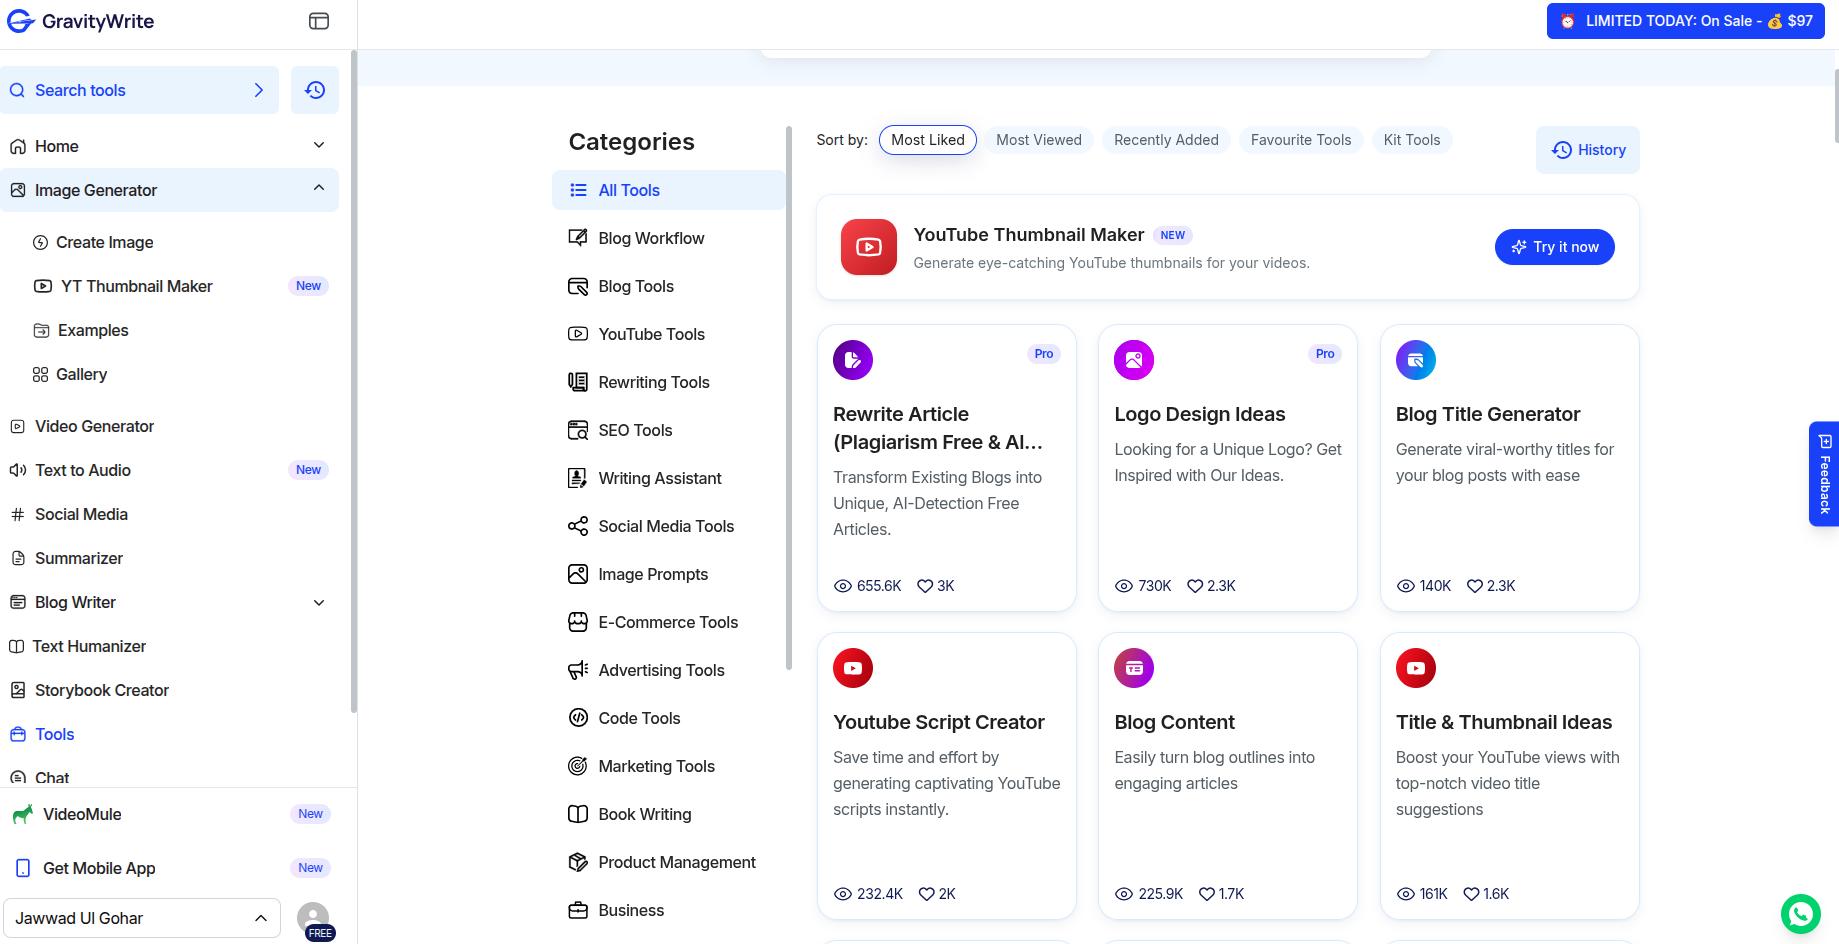This screenshot has height=944, width=1839.
Task: Click the Title & Thumbnail Ideas icon
Action: click(x=1416, y=668)
